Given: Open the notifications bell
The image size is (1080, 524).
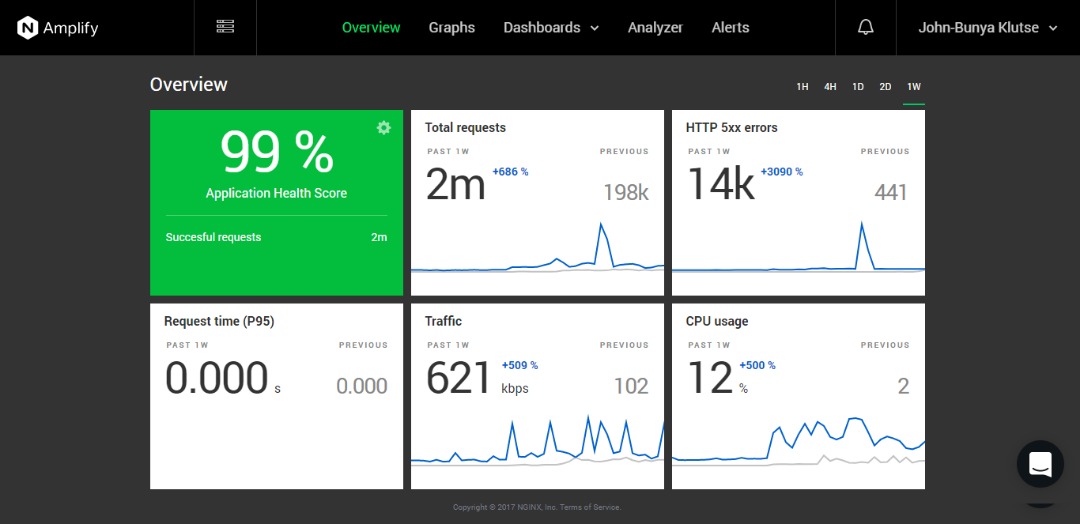Looking at the screenshot, I should 866,28.
